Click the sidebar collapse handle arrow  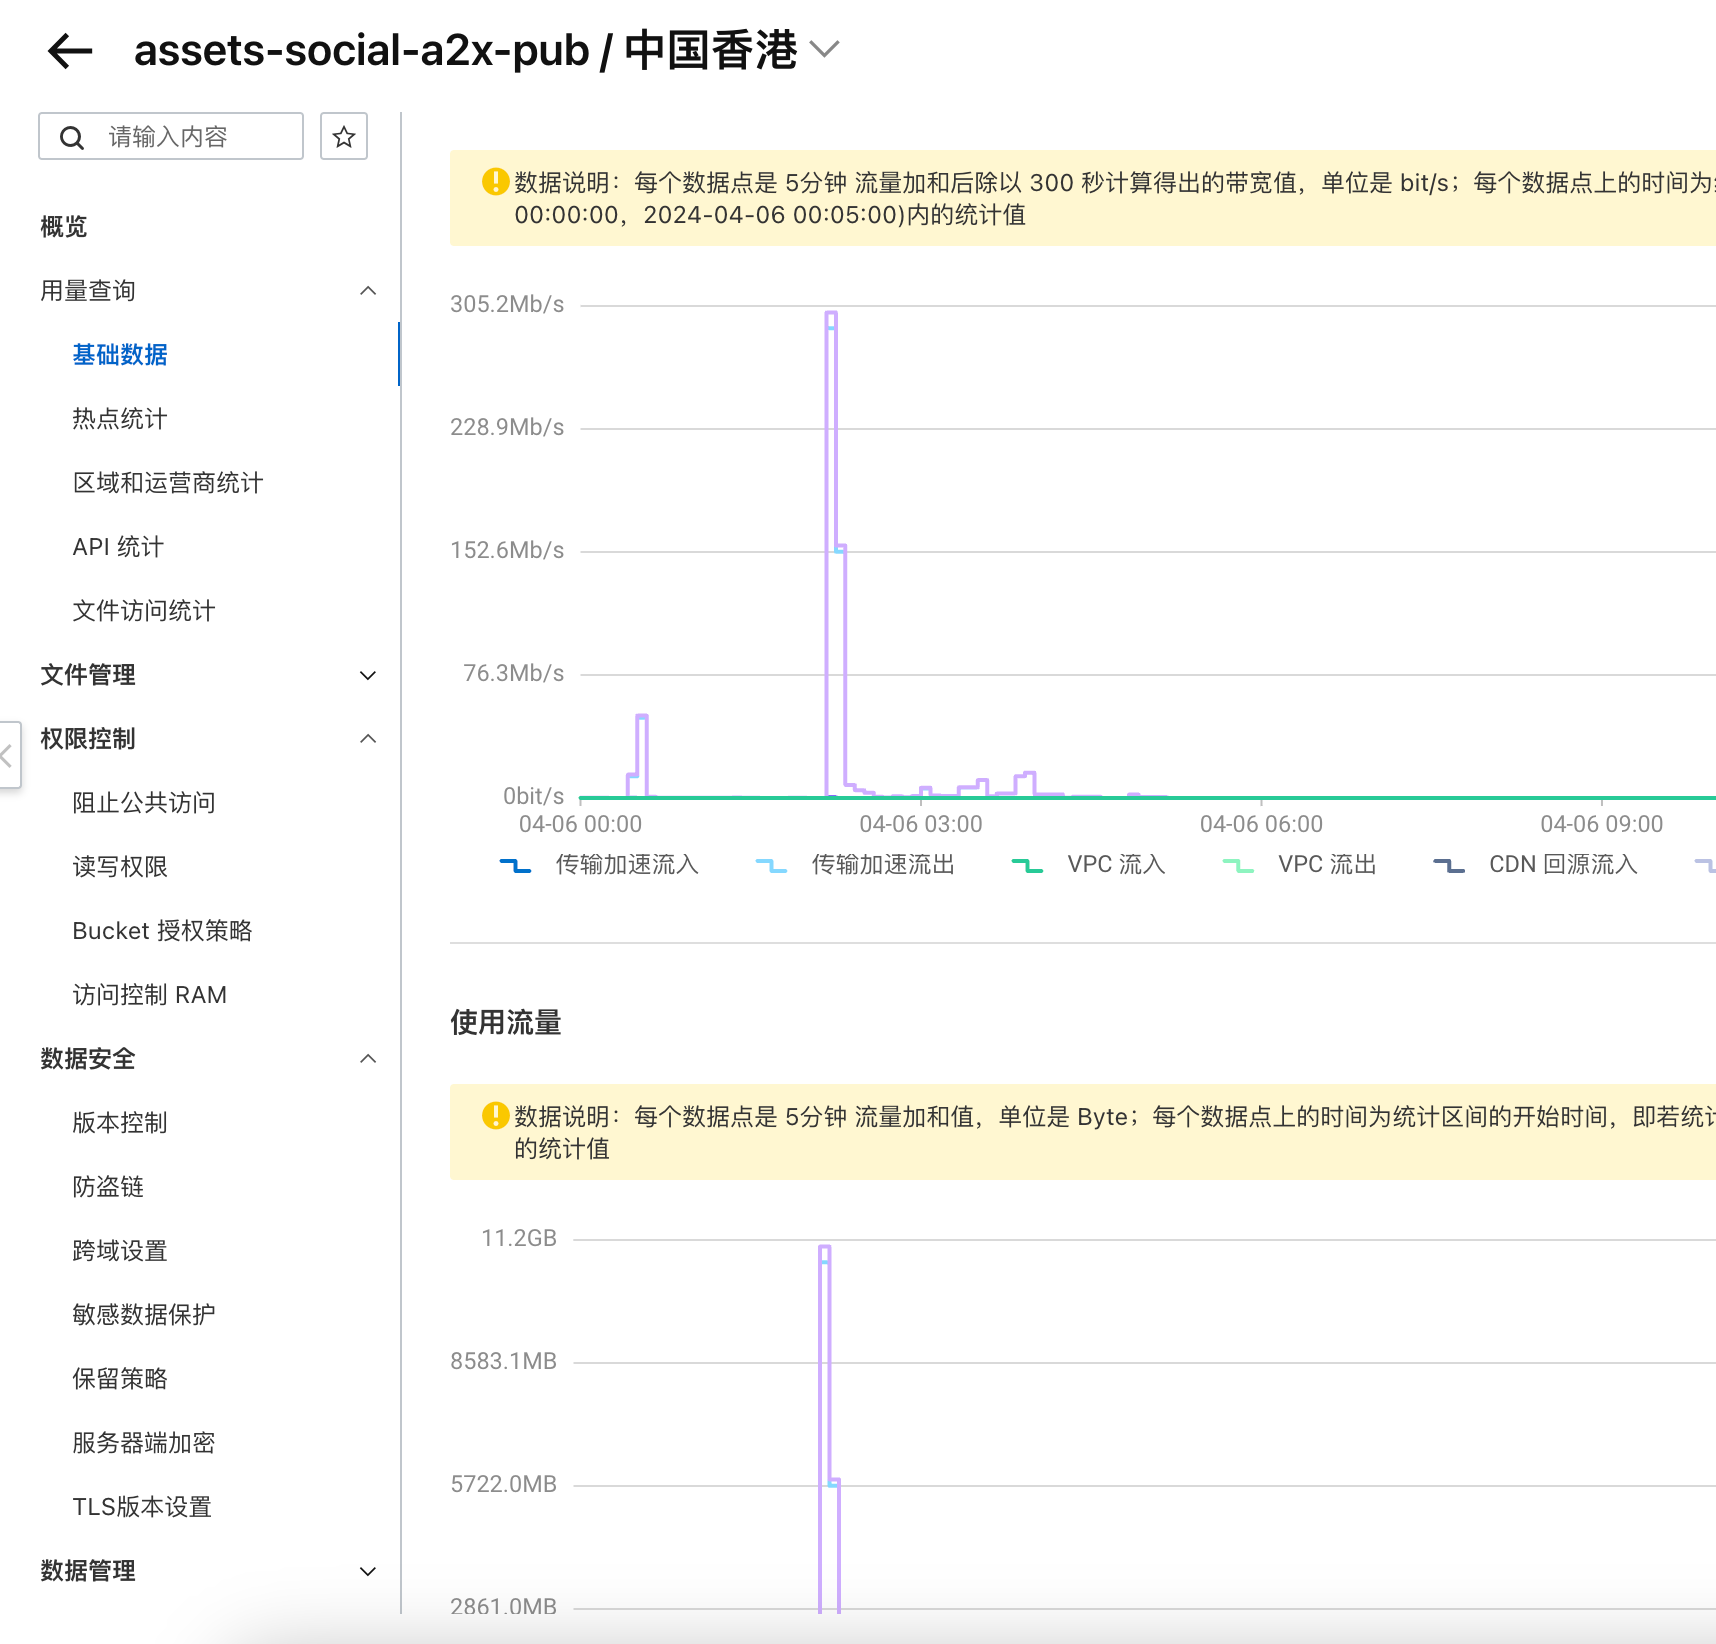[8, 755]
